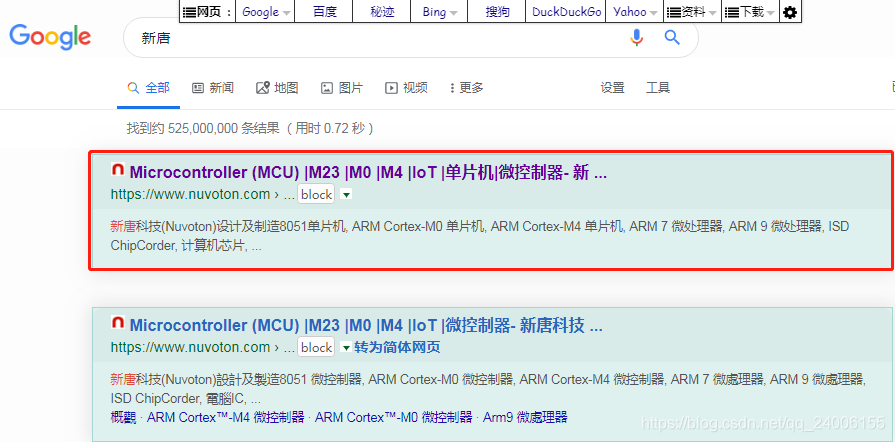
Task: Open the 资料 category in toolbar
Action: 692,12
